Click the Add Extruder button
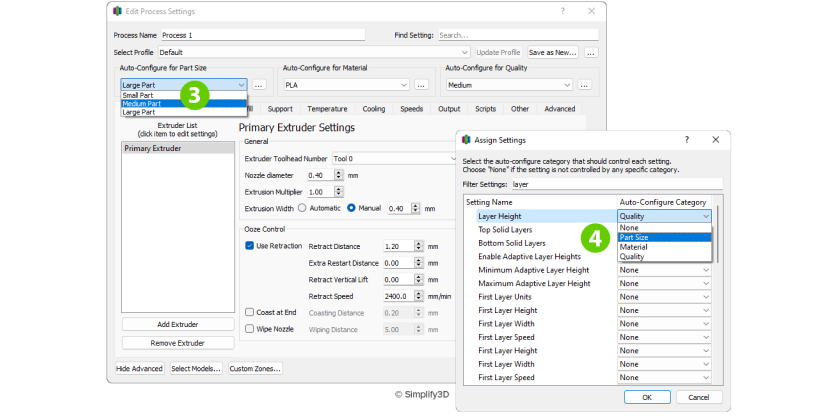Viewport: 839px width, 416px height. (x=178, y=324)
